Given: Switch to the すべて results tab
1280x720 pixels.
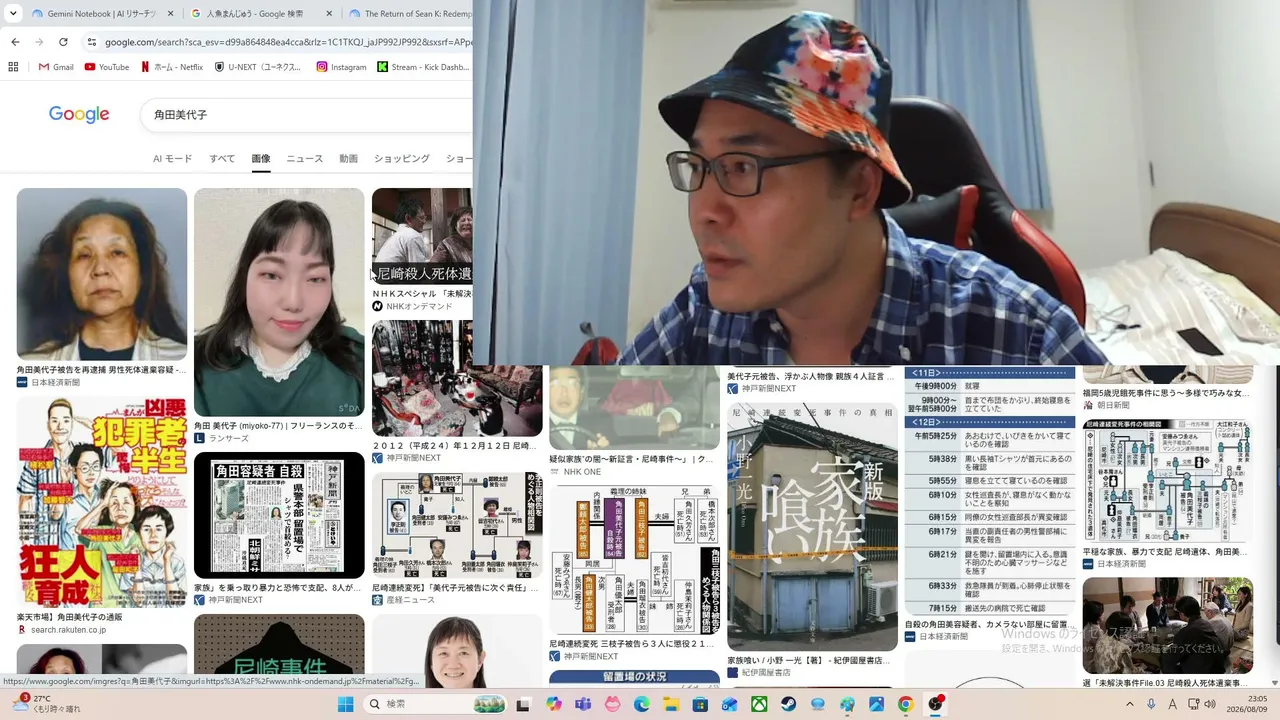Looking at the screenshot, I should [222, 159].
